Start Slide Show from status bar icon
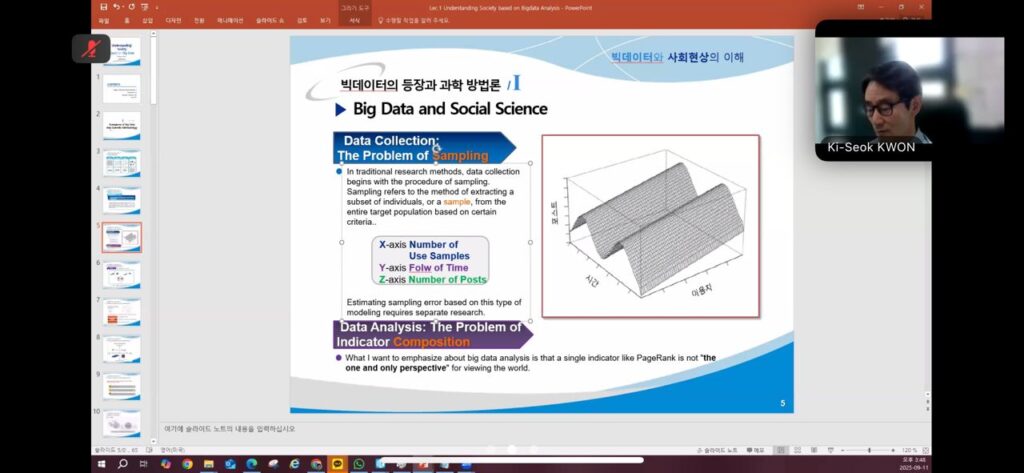The height and width of the screenshot is (473, 1024). (x=830, y=450)
